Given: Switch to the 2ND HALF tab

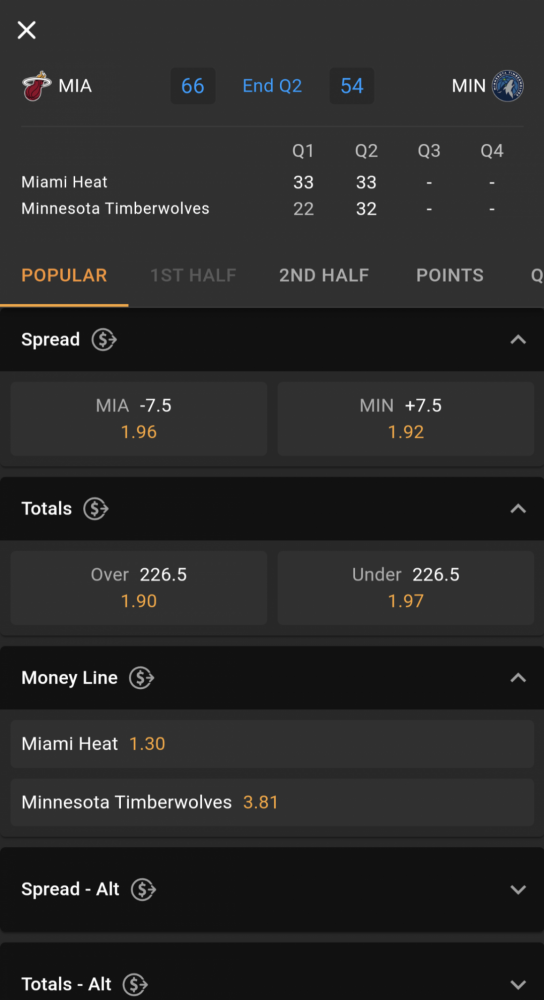Looking at the screenshot, I should point(324,276).
